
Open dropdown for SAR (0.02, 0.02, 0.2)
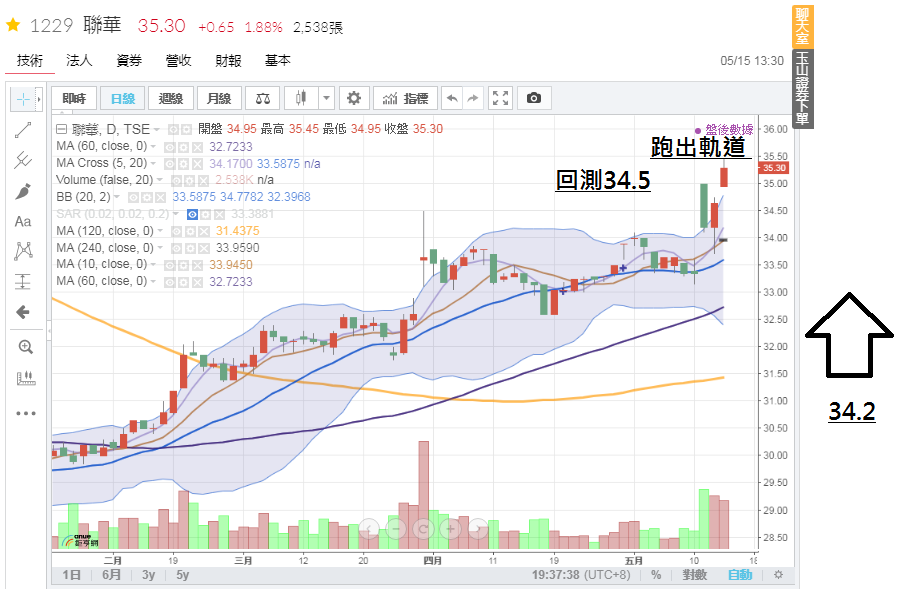point(176,214)
